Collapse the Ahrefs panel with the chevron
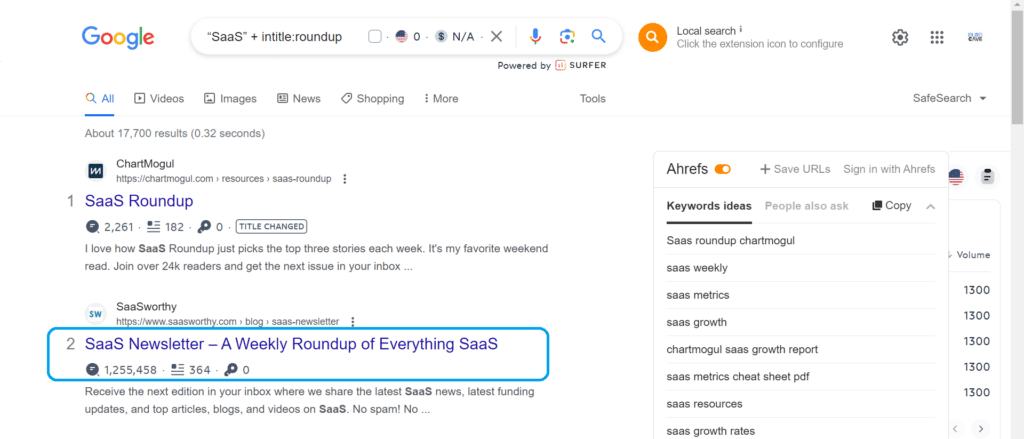 (931, 206)
